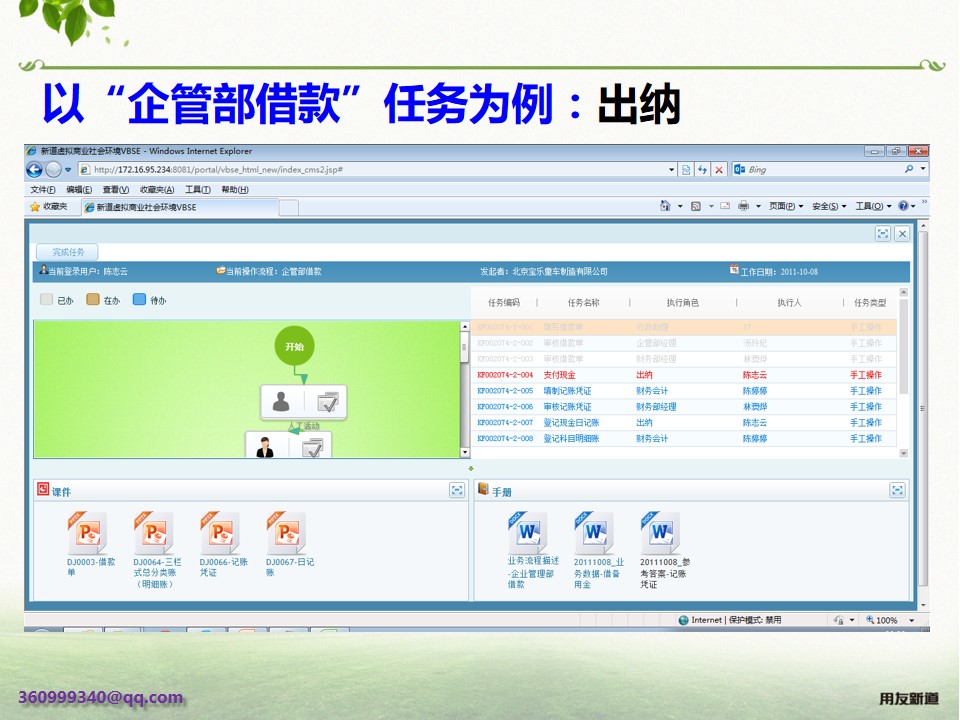Open the address bar history dropdown arrow

(x=672, y=170)
